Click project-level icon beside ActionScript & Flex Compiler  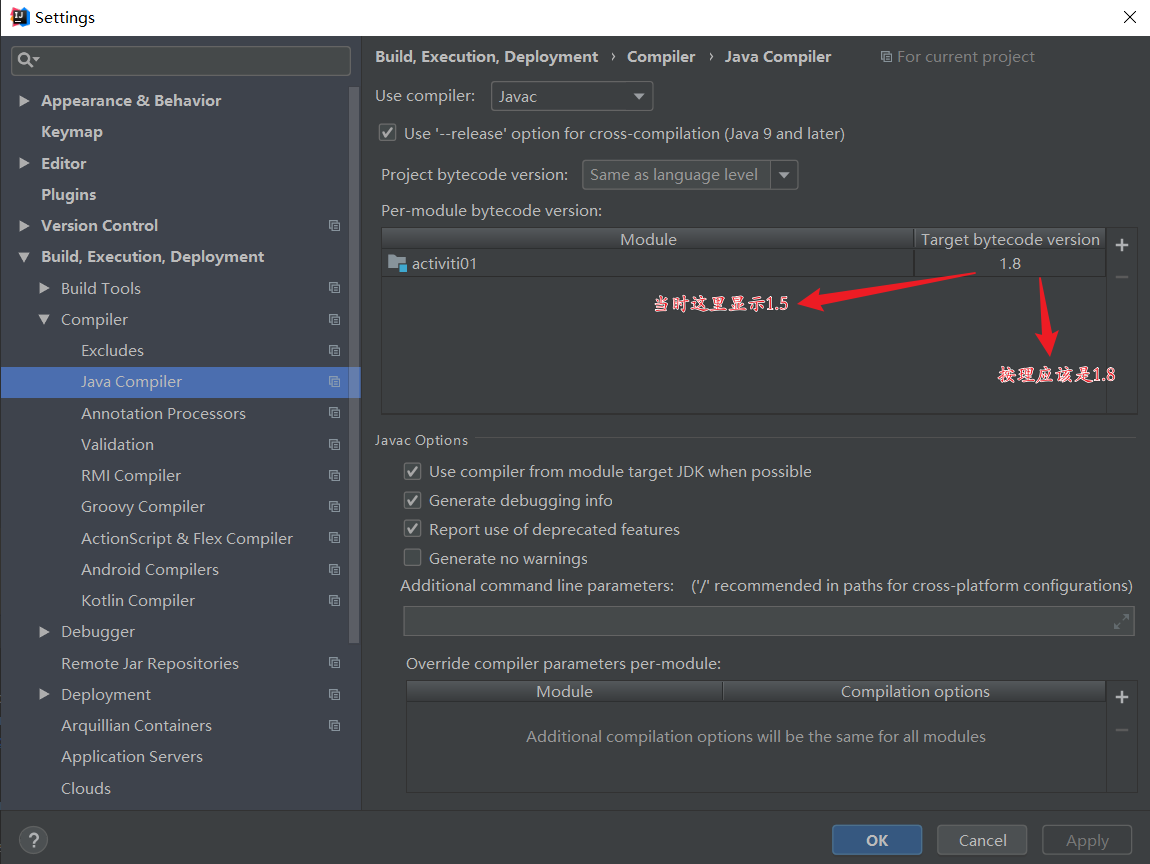(x=334, y=538)
